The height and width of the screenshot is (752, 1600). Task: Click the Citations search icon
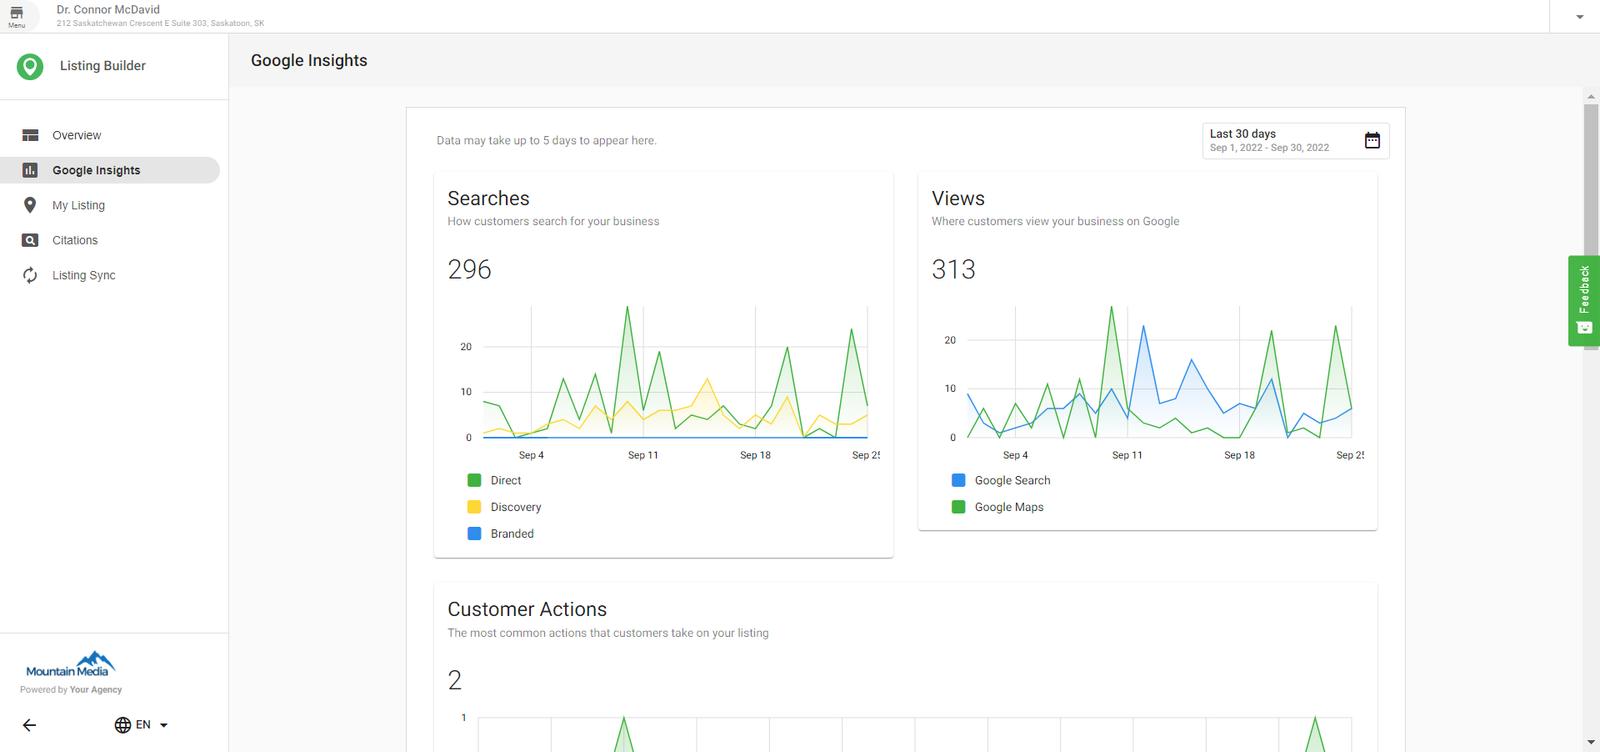[30, 240]
